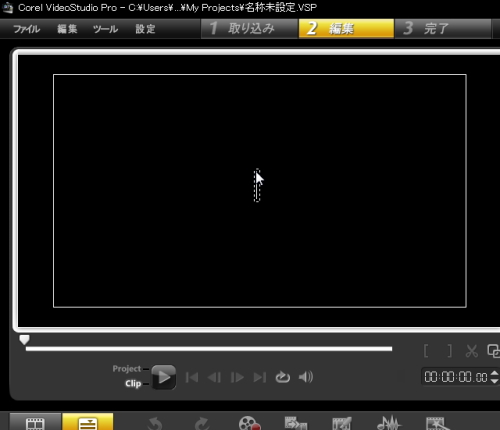The height and width of the screenshot is (430, 500).
Task: Click the Play button
Action: click(x=163, y=377)
